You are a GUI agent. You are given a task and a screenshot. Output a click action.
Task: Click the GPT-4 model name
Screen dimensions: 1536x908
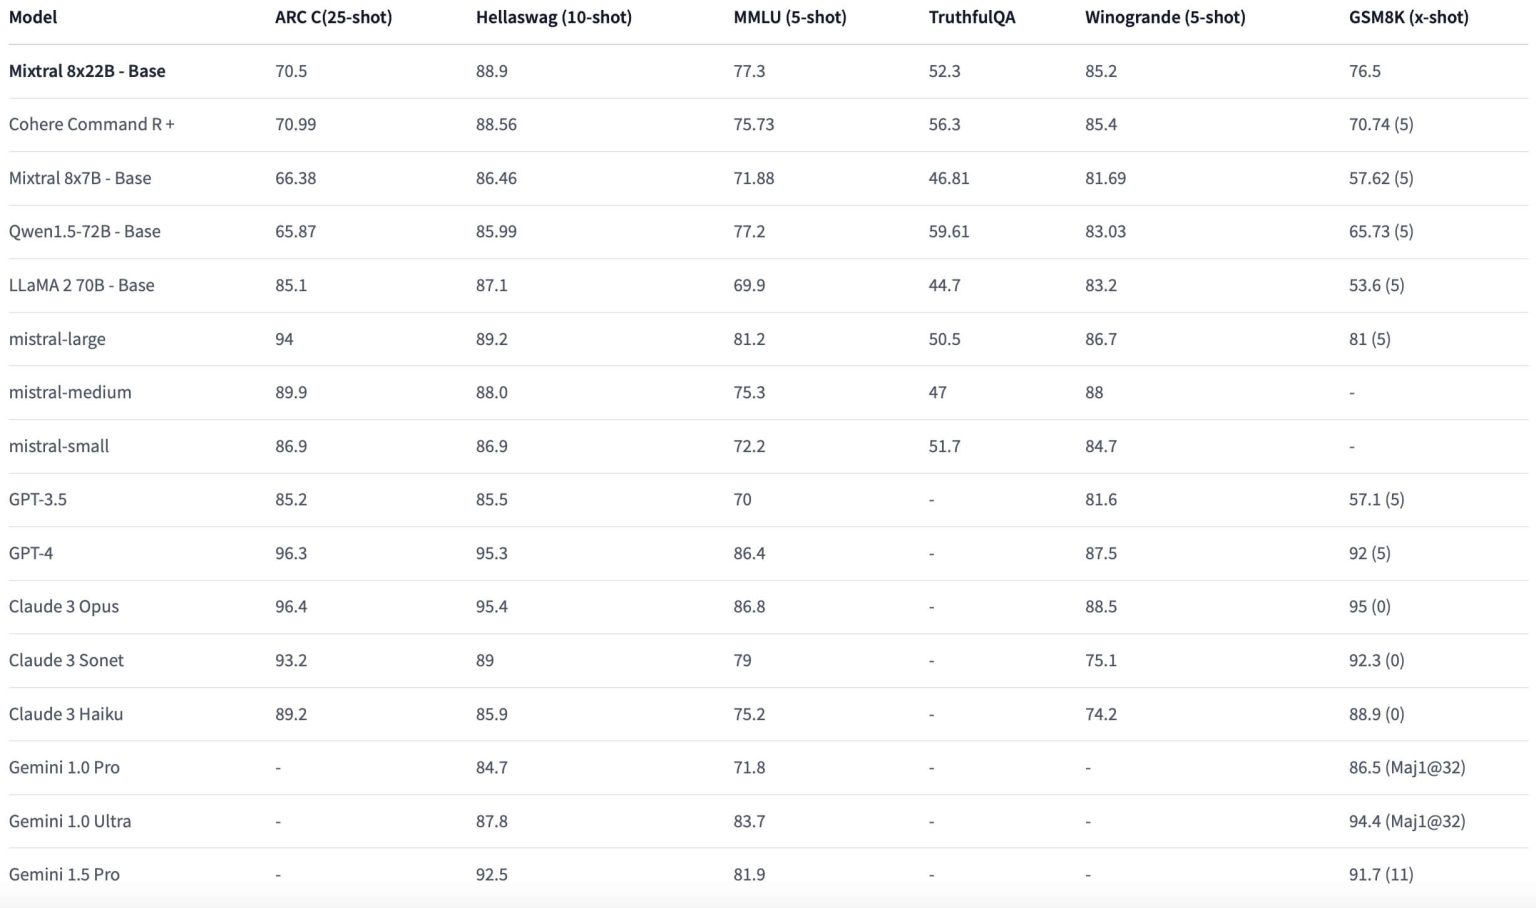pyautogui.click(x=30, y=553)
